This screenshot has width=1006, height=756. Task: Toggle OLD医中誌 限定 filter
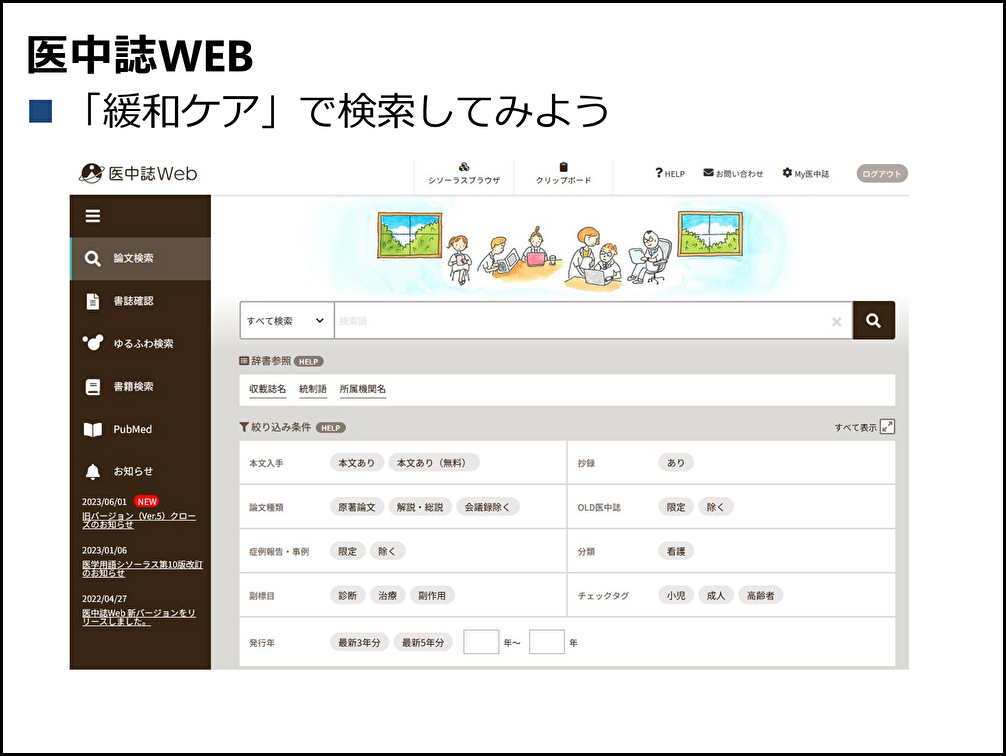(x=676, y=507)
